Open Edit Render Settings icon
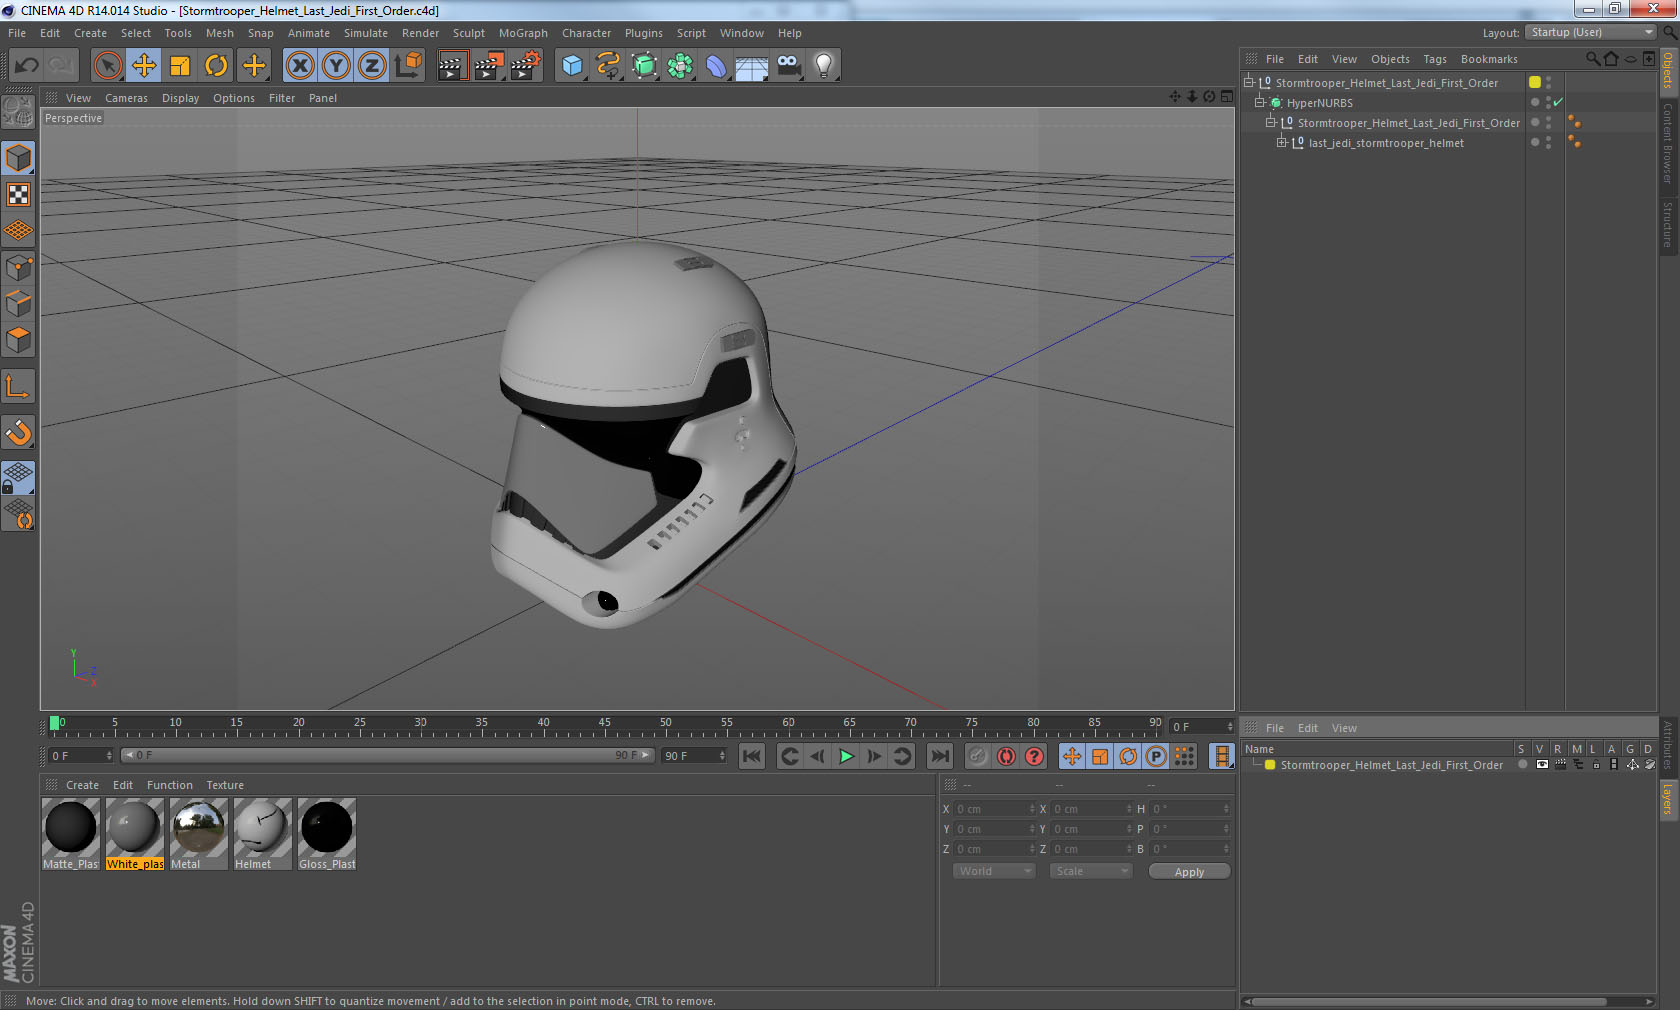Image resolution: width=1680 pixels, height=1010 pixels. tap(526, 66)
